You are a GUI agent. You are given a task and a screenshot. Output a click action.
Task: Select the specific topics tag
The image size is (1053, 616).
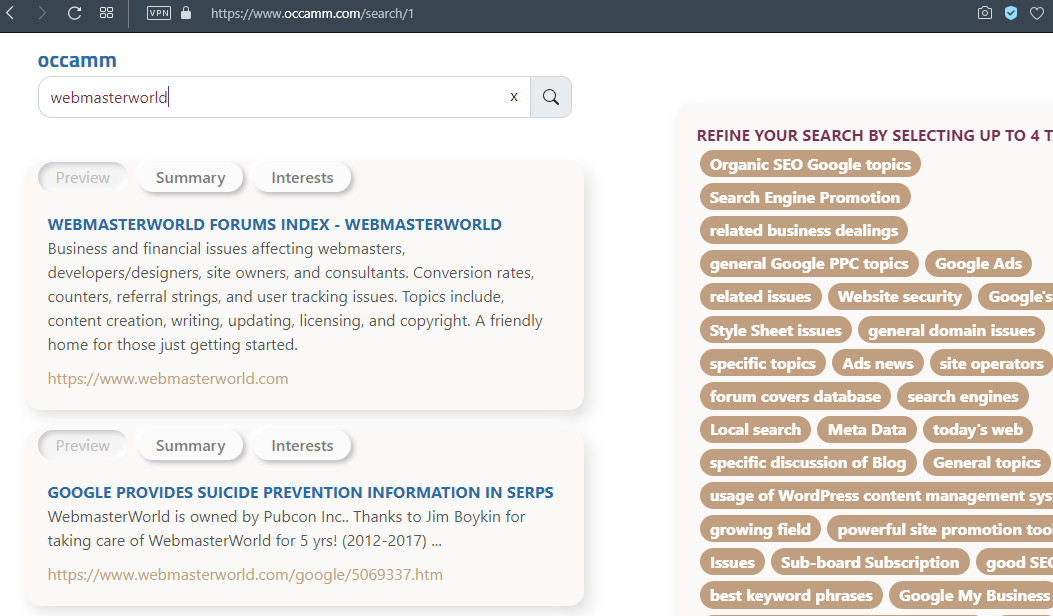click(x=763, y=363)
